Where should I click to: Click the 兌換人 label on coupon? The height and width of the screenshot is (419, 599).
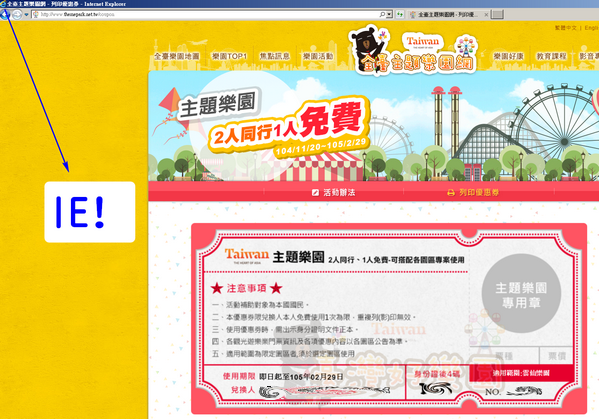pos(243,390)
